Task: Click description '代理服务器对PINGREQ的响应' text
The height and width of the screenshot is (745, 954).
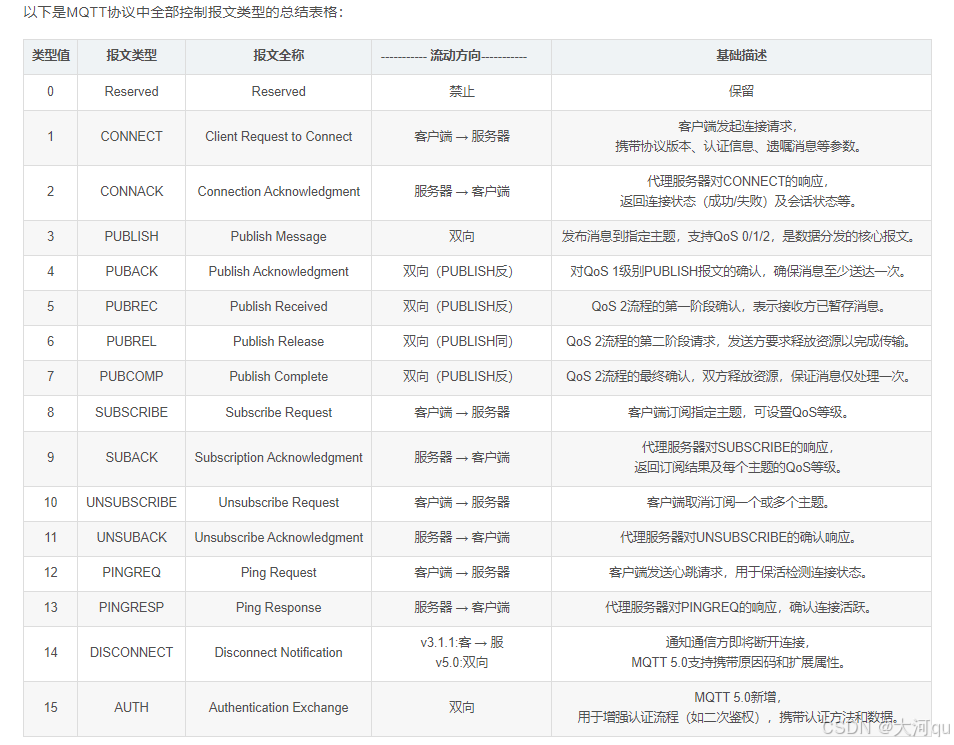Action: [691, 607]
